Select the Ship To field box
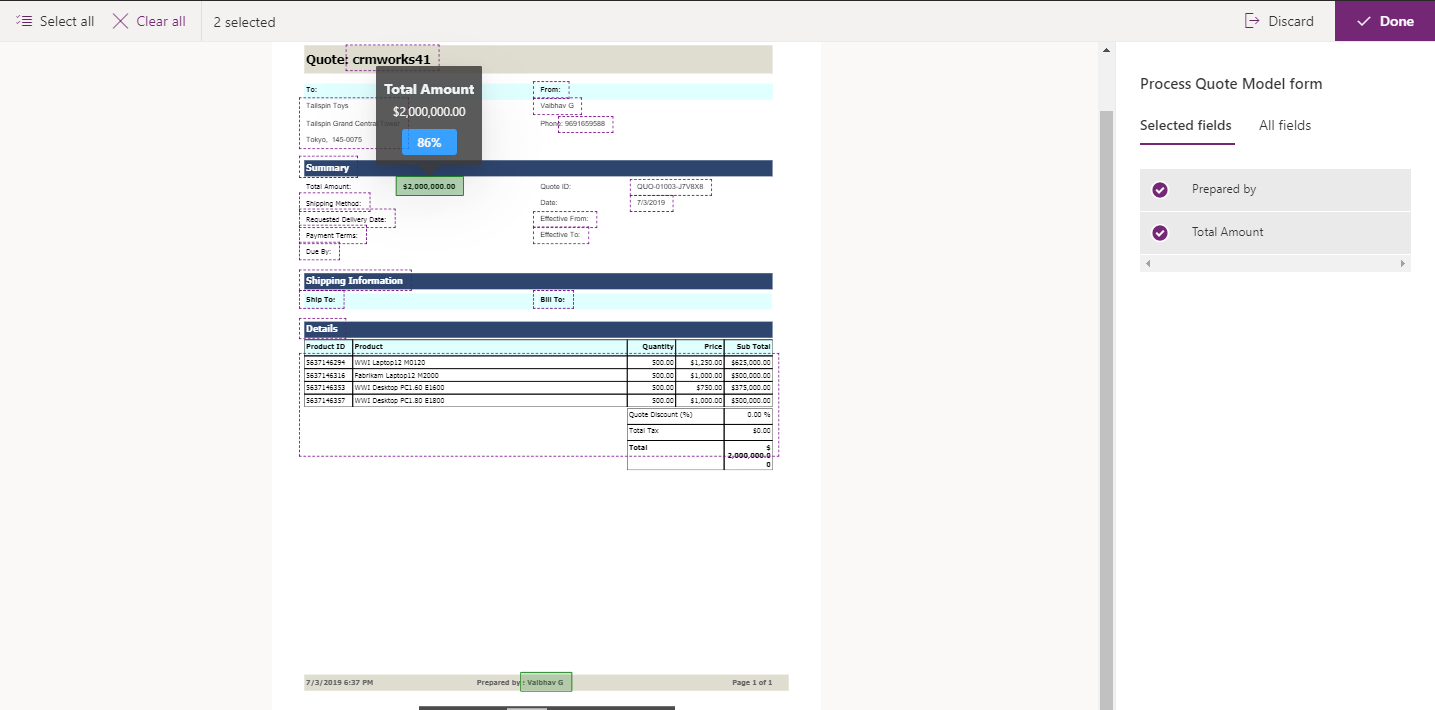1435x710 pixels. click(322, 300)
